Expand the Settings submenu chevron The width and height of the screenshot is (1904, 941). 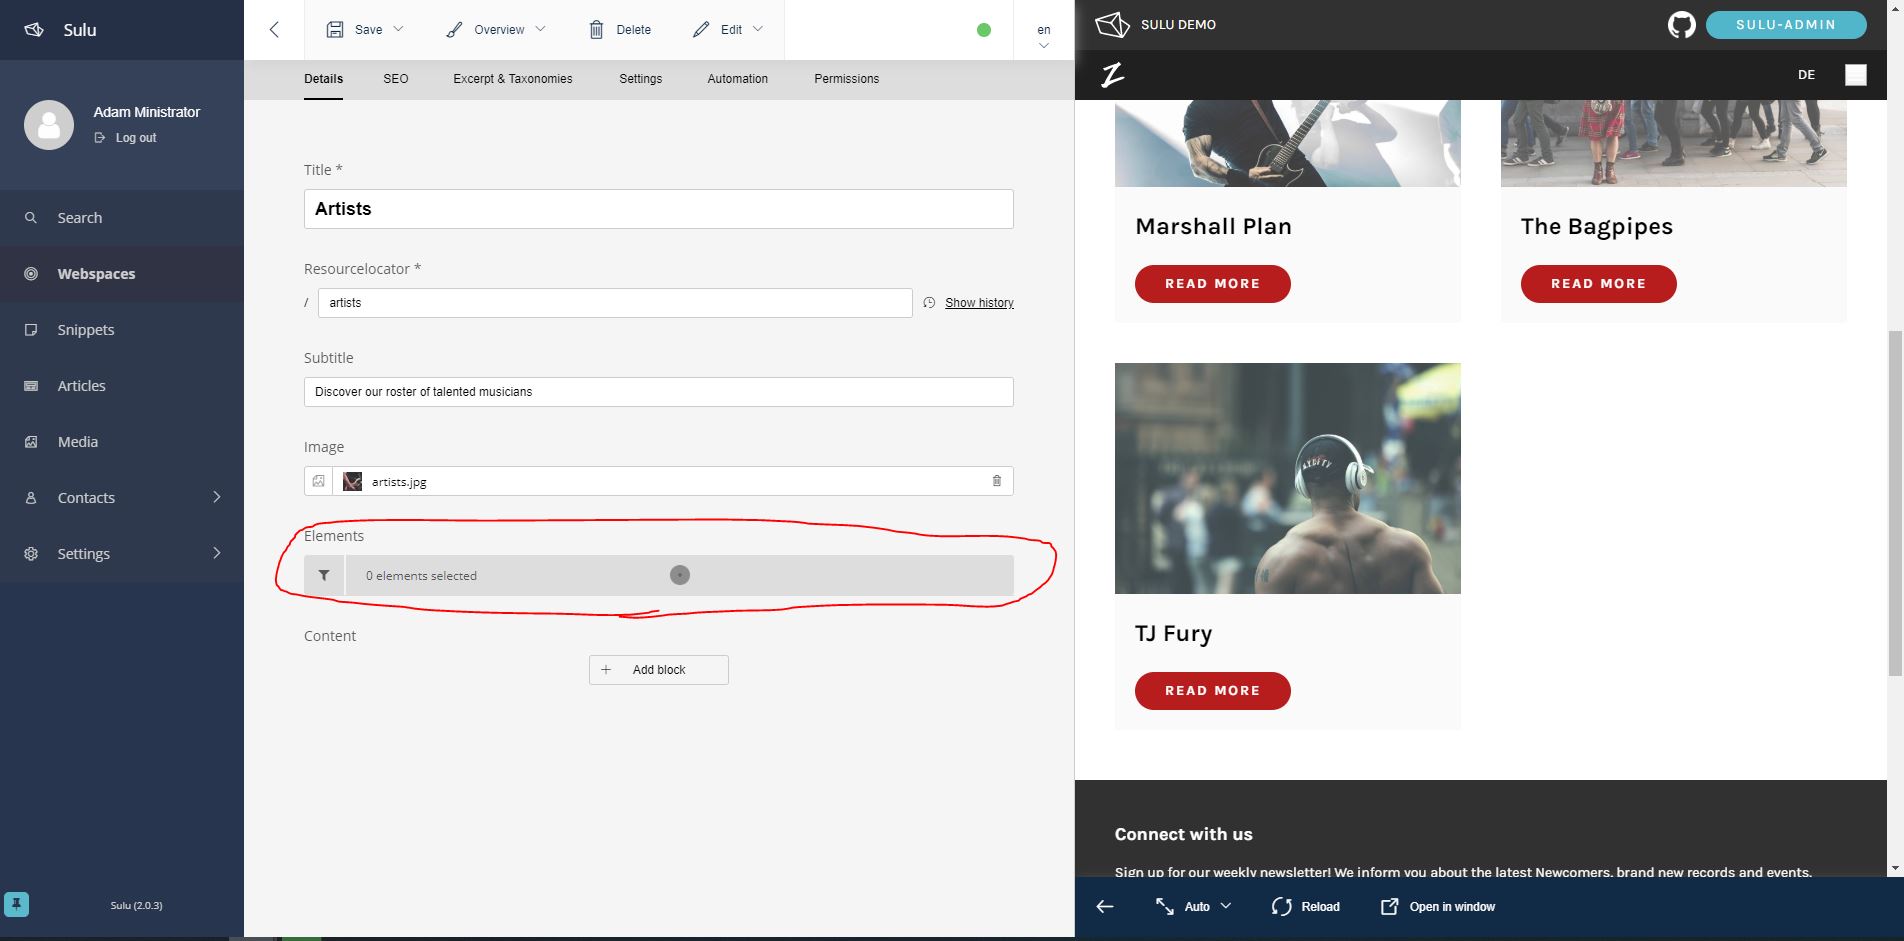217,553
